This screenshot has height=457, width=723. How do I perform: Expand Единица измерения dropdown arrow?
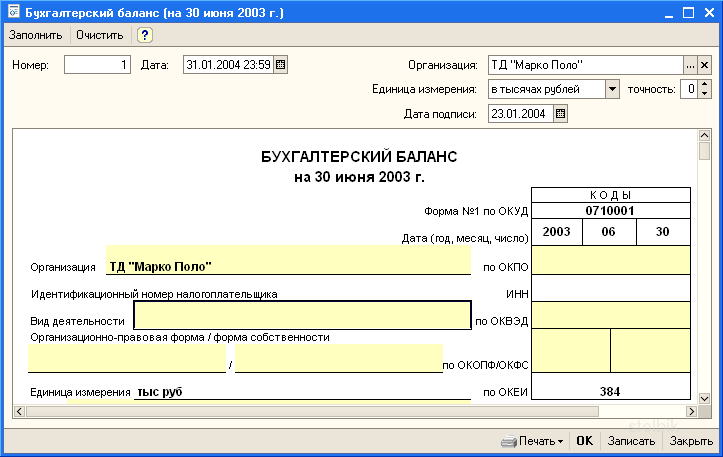(x=612, y=89)
